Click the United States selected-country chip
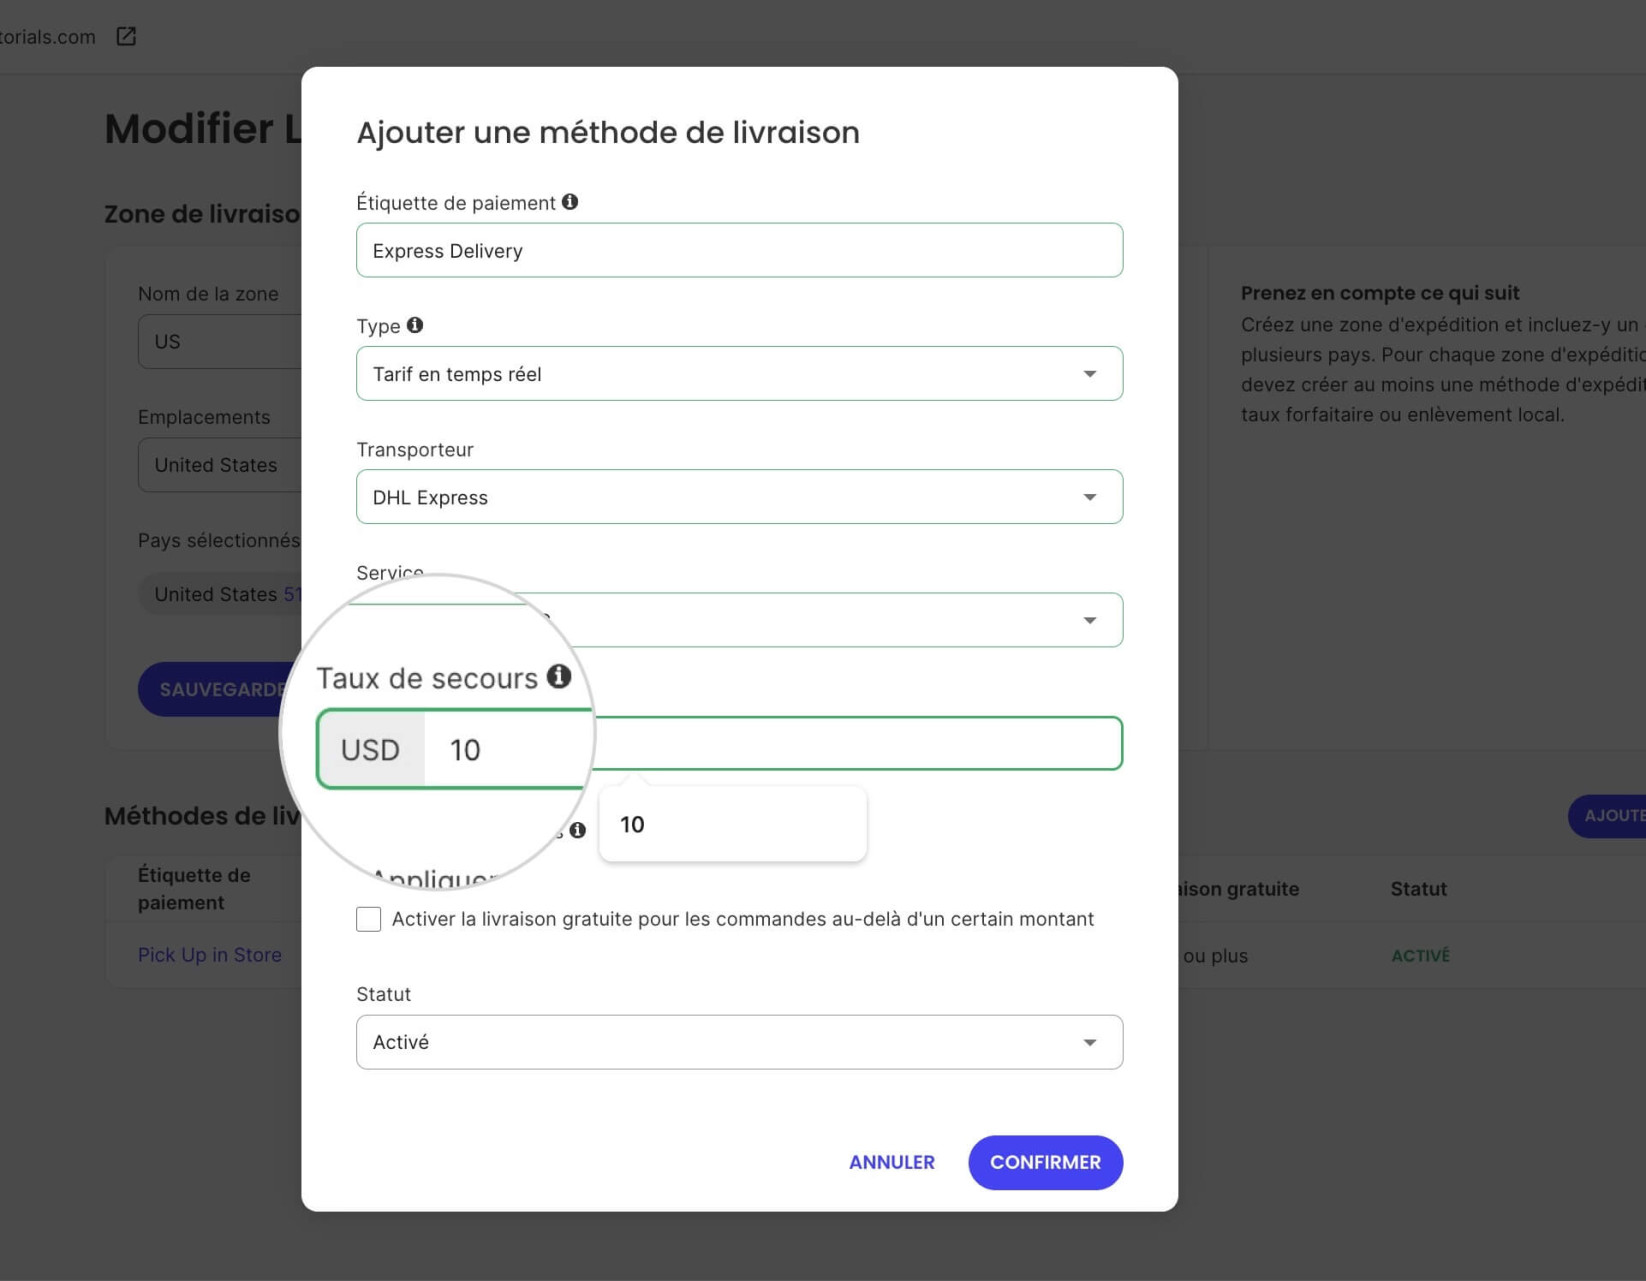 click(x=220, y=594)
